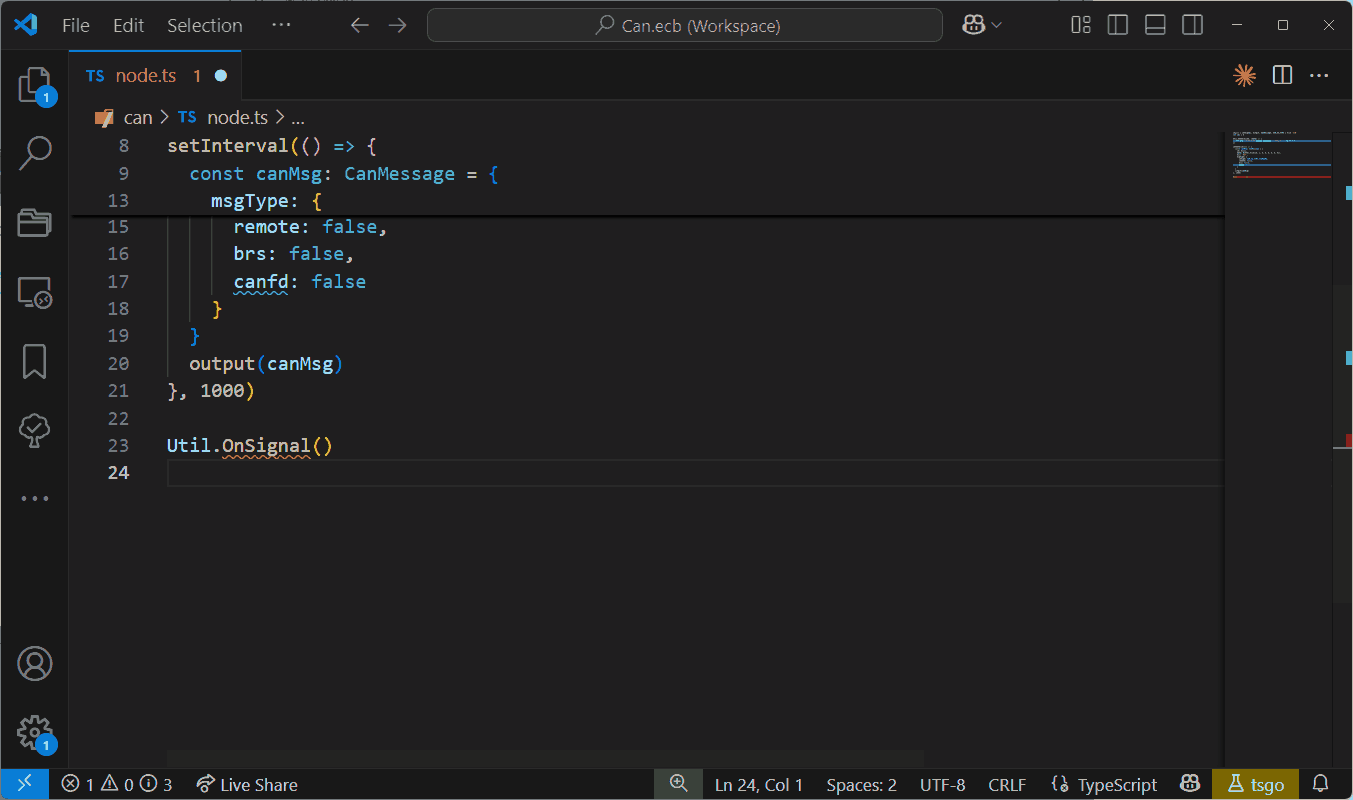Image resolution: width=1353 pixels, height=800 pixels.
Task: Open editor More Actions ellipsis
Action: 1319,75
